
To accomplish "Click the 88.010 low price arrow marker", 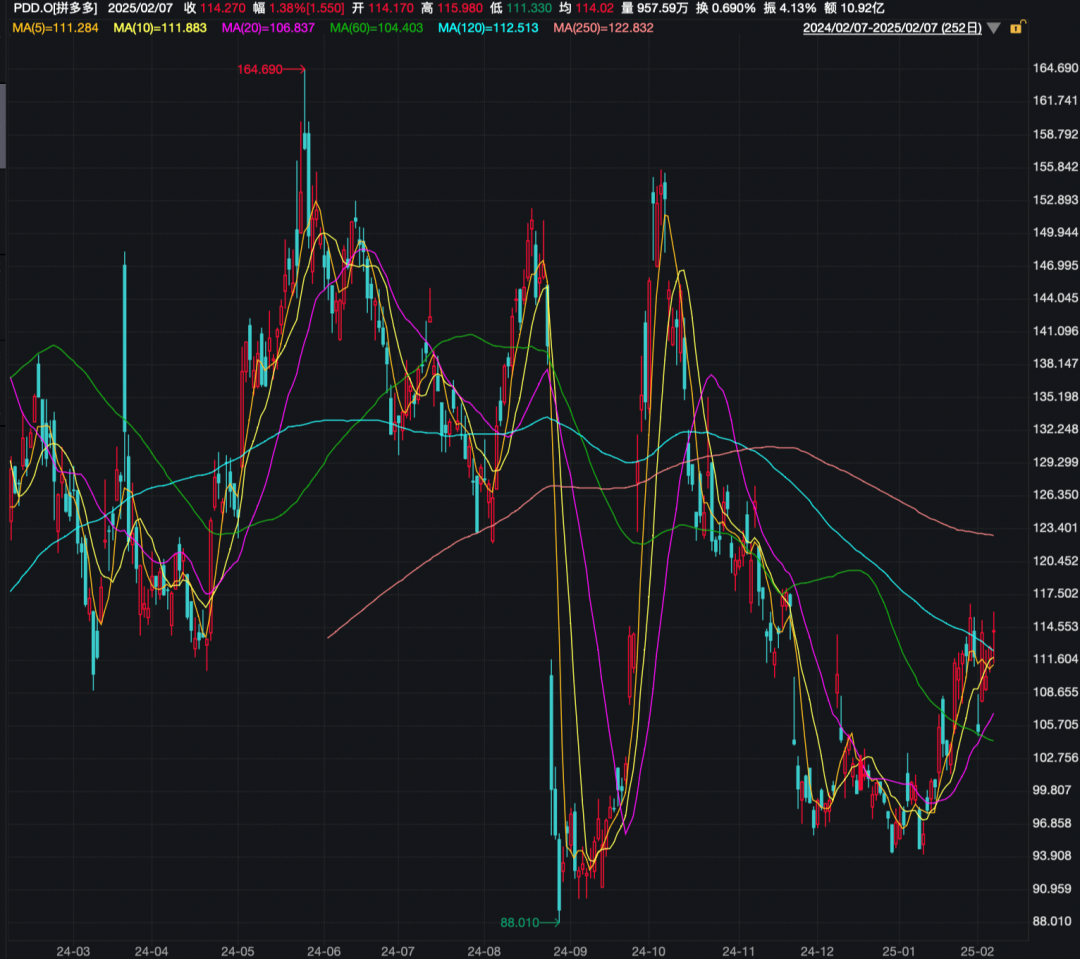I will (530, 922).
